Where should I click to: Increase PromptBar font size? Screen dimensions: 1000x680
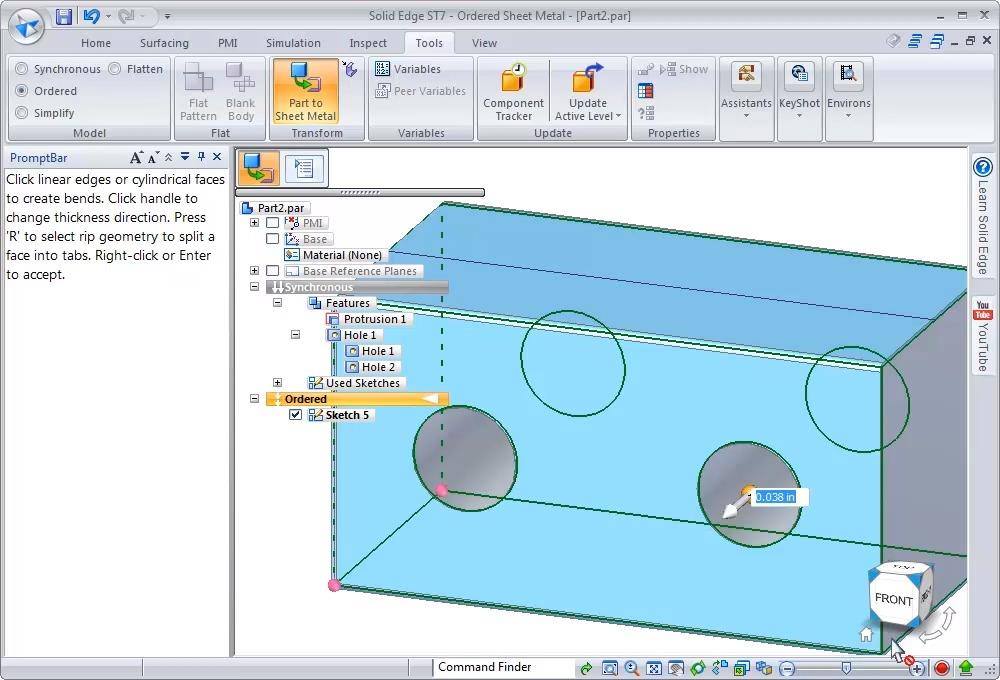[136, 157]
